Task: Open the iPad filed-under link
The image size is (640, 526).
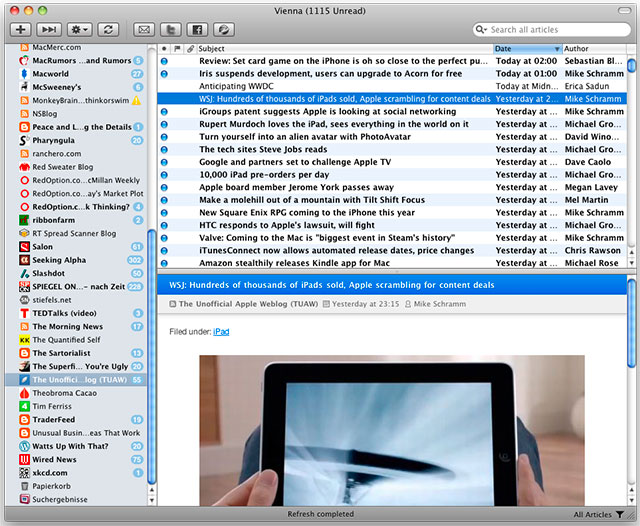Action: click(221, 332)
